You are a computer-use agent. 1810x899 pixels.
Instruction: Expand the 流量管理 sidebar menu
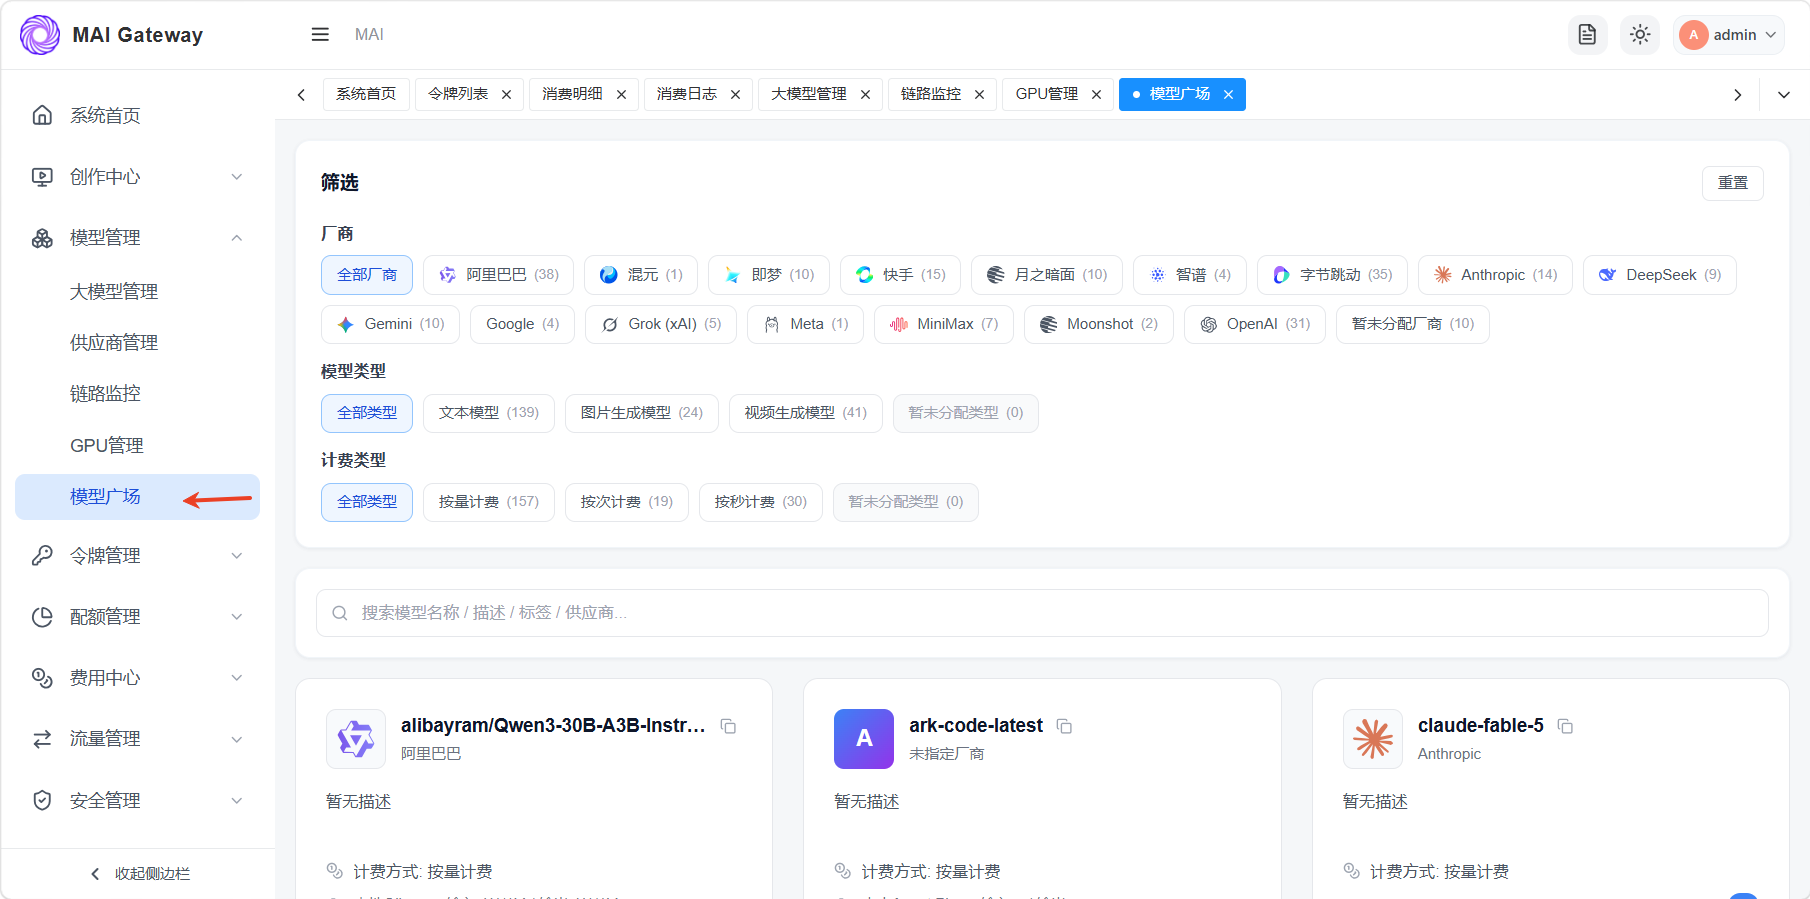click(138, 739)
